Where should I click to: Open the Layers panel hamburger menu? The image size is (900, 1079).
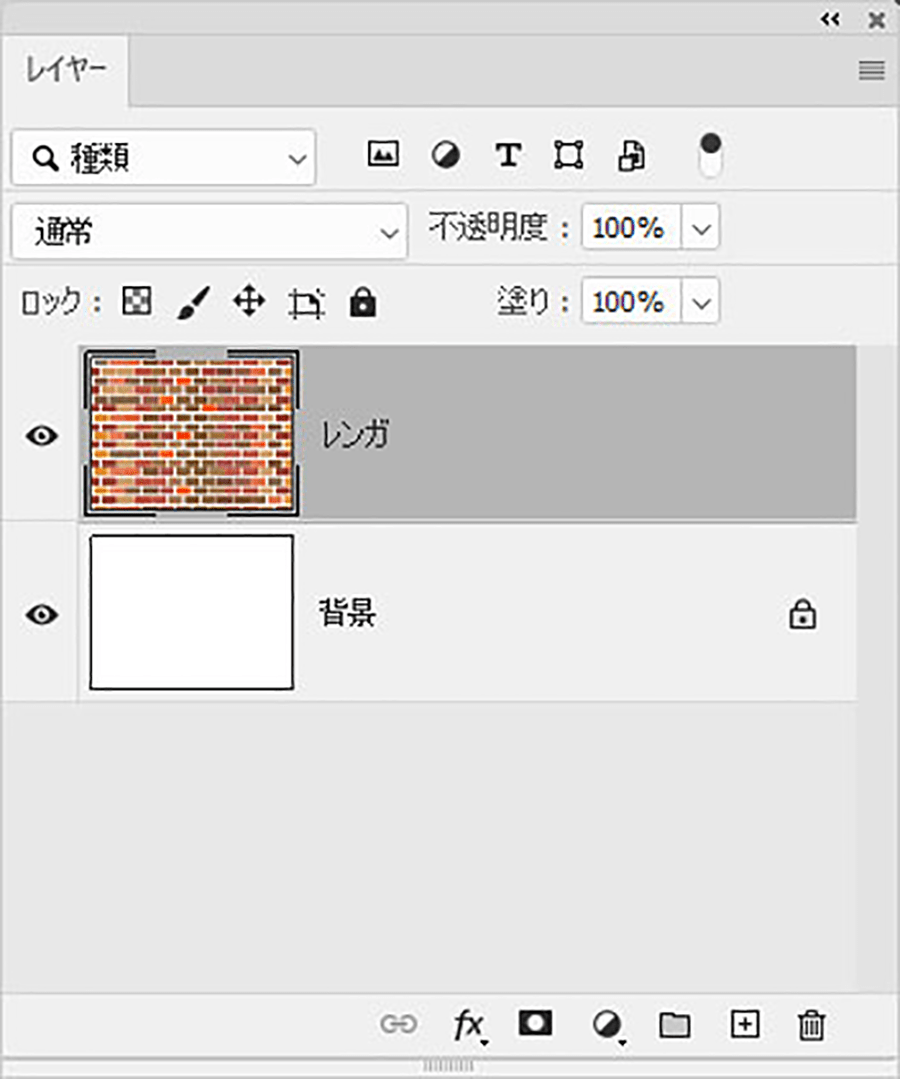pyautogui.click(x=872, y=70)
